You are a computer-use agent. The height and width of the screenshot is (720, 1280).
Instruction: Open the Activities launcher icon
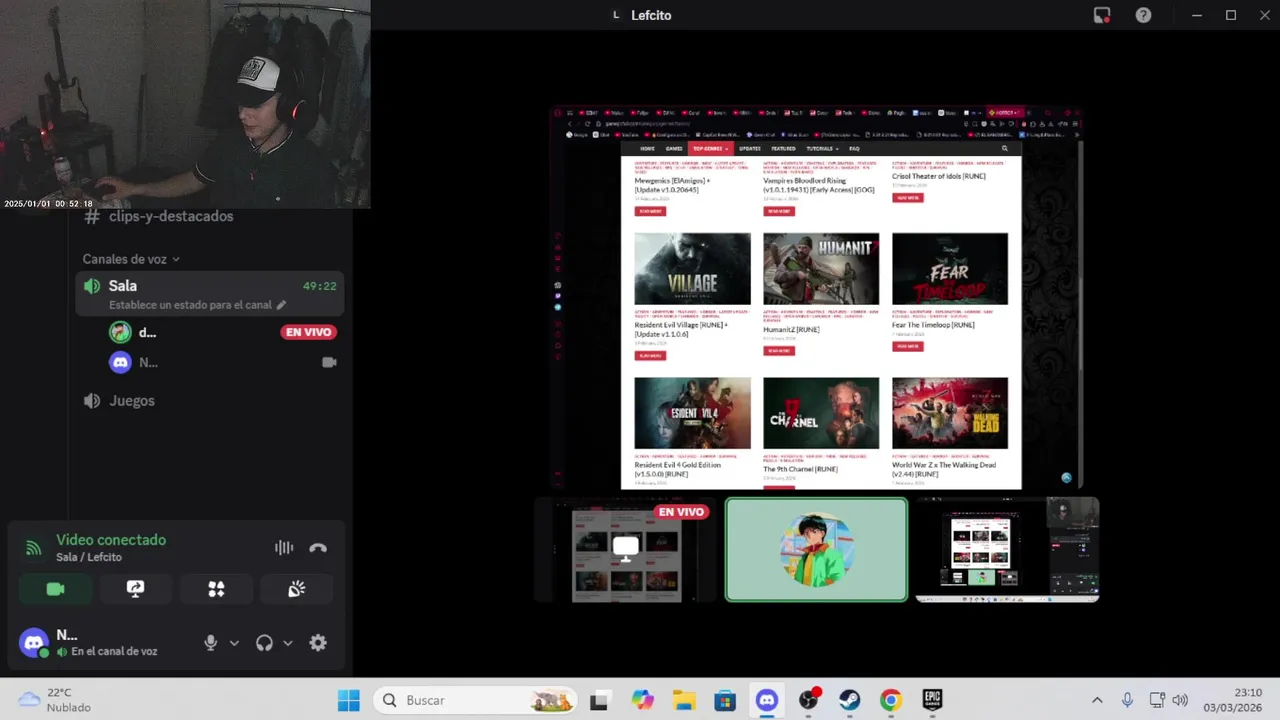point(216,589)
